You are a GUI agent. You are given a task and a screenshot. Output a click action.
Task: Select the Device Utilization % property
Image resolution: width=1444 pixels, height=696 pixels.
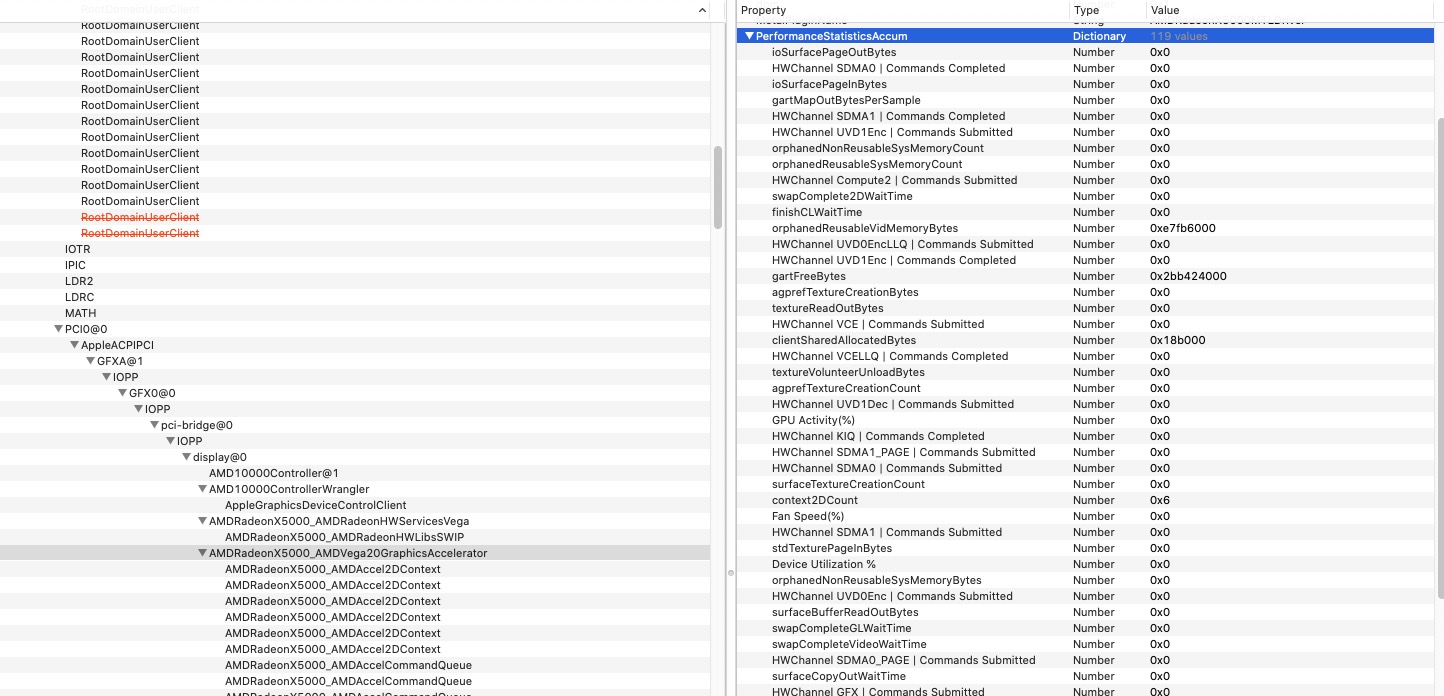(823, 564)
